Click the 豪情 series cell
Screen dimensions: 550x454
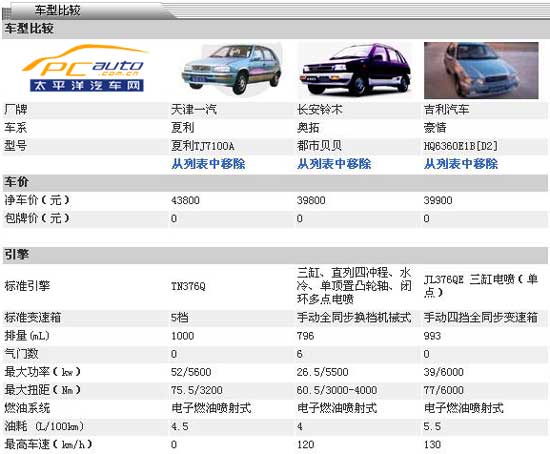click(x=435, y=128)
